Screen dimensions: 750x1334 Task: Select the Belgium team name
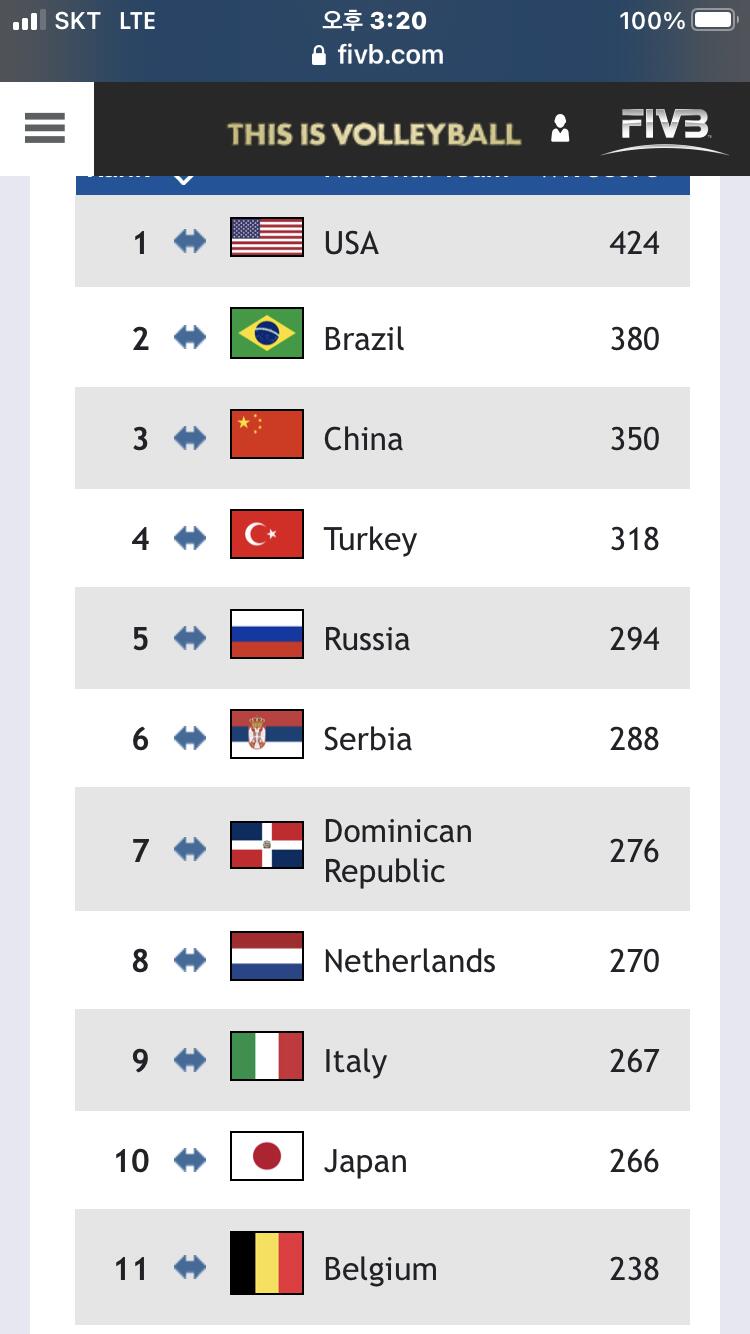pos(380,1269)
